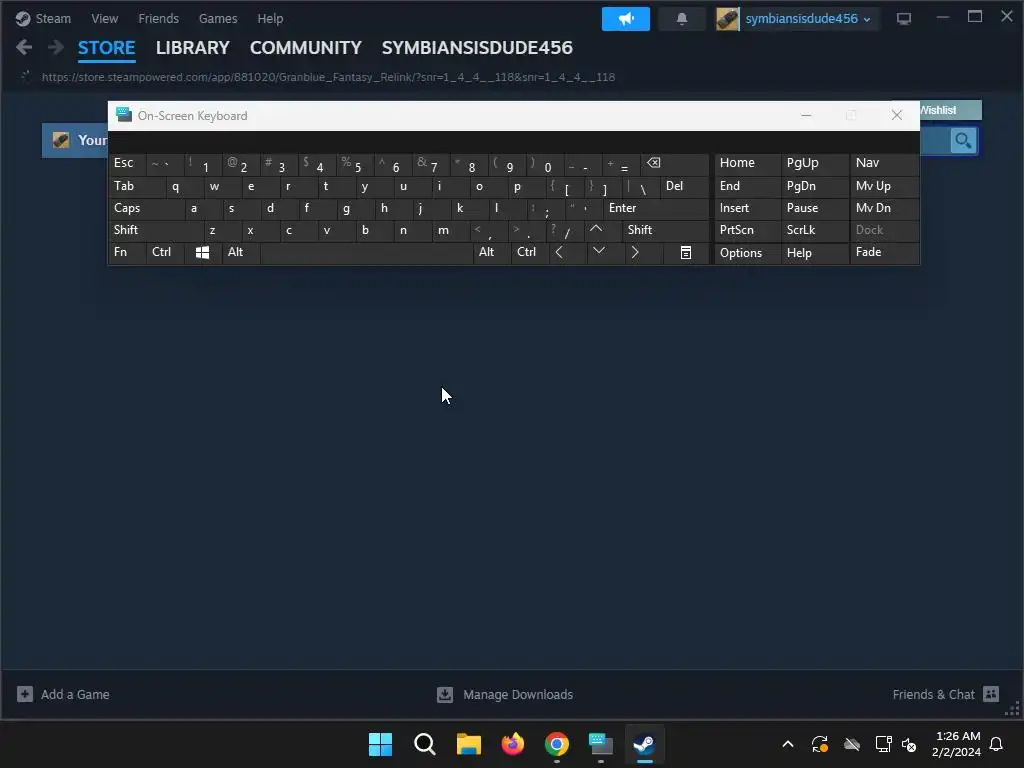The image size is (1024, 768).
Task: Open the Help menu in Steam
Action: [270, 18]
